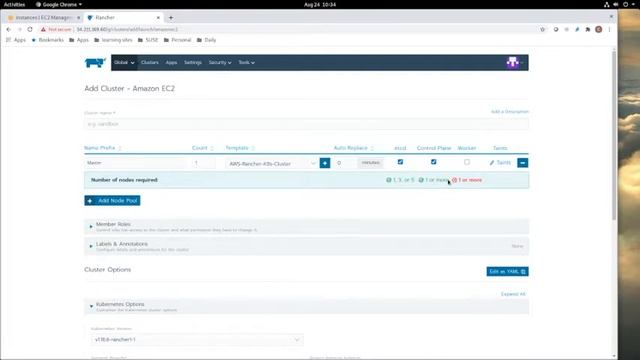Select the Rancher browser tab

point(124,18)
